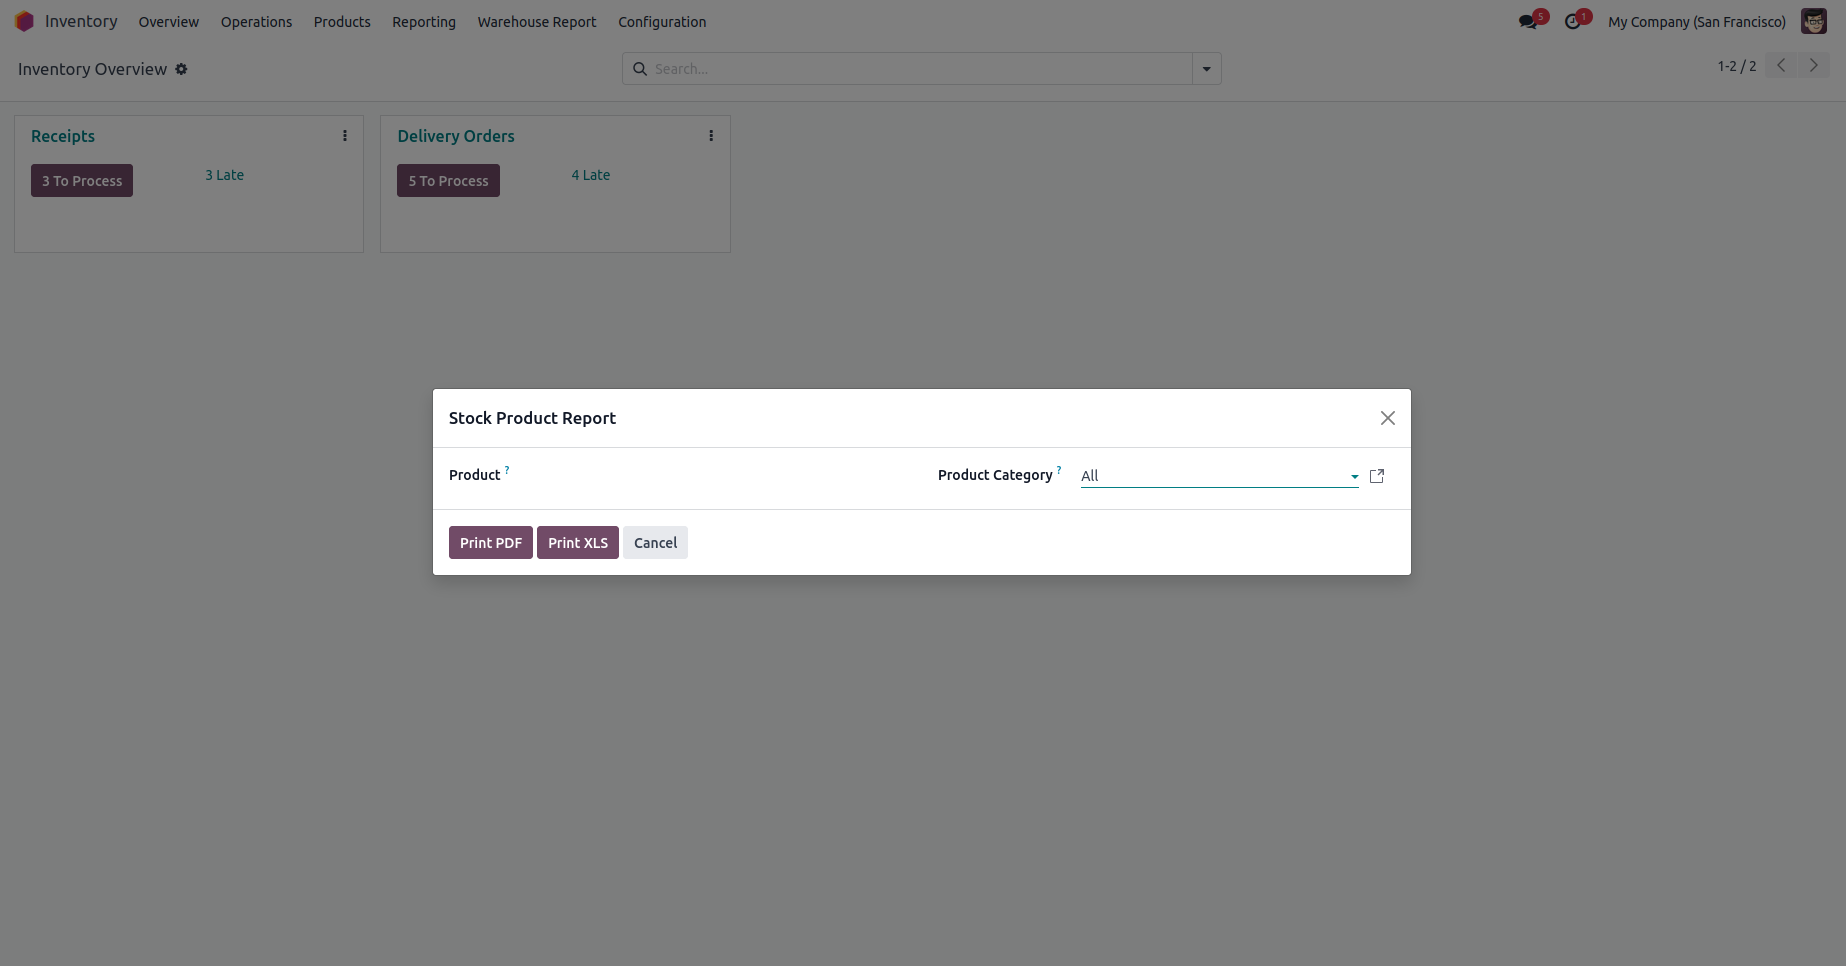1846x966 pixels.
Task: Go to the next page arrow
Action: (x=1814, y=66)
